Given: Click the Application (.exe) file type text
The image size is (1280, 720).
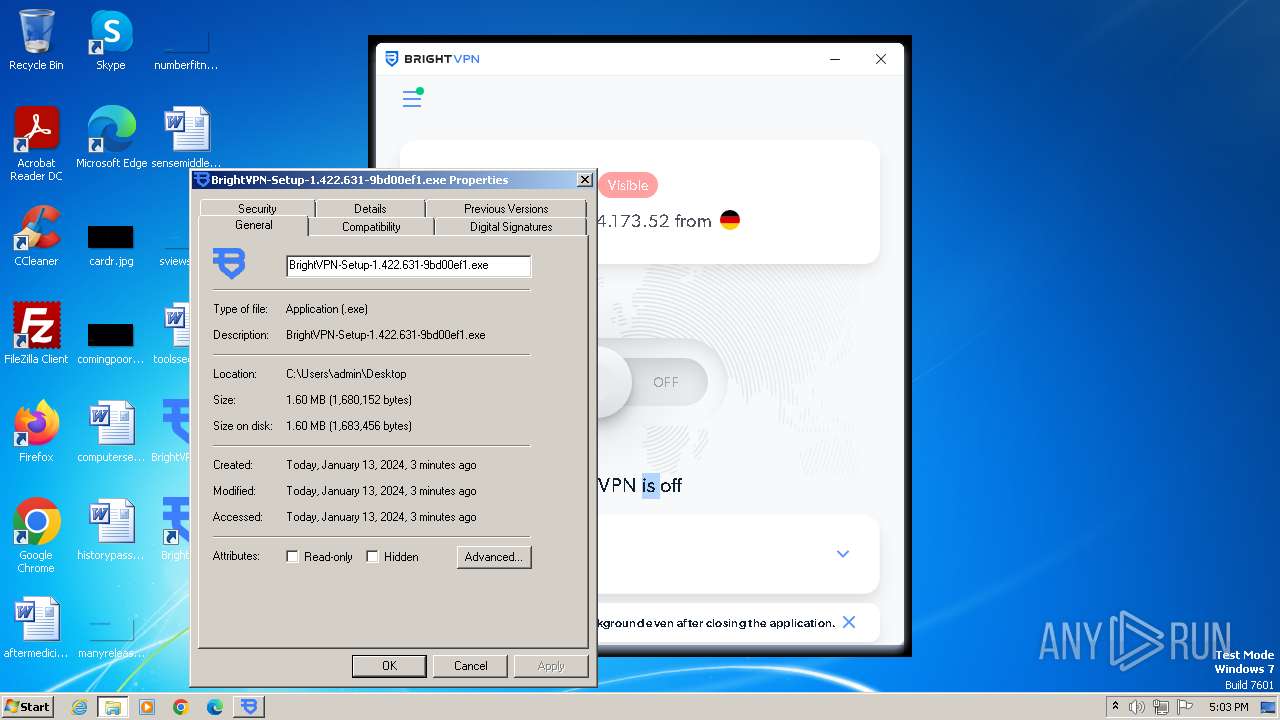Looking at the screenshot, I should tap(327, 310).
